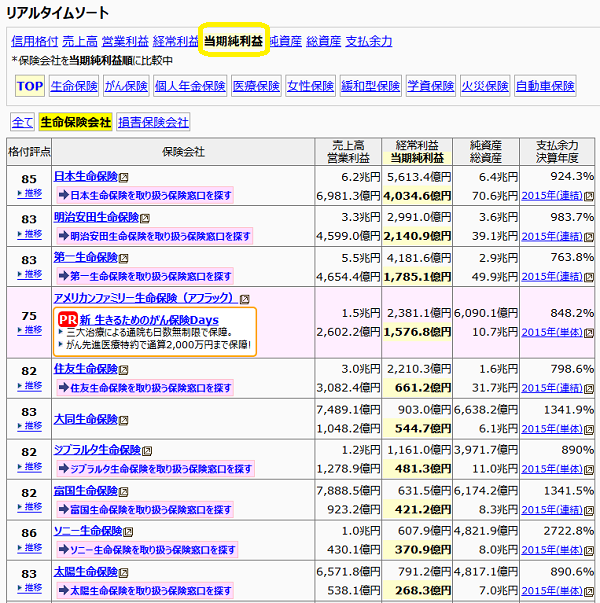Open external link icon beside ソニー生命保険
This screenshot has height=603, width=600.
pyautogui.click(x=128, y=532)
